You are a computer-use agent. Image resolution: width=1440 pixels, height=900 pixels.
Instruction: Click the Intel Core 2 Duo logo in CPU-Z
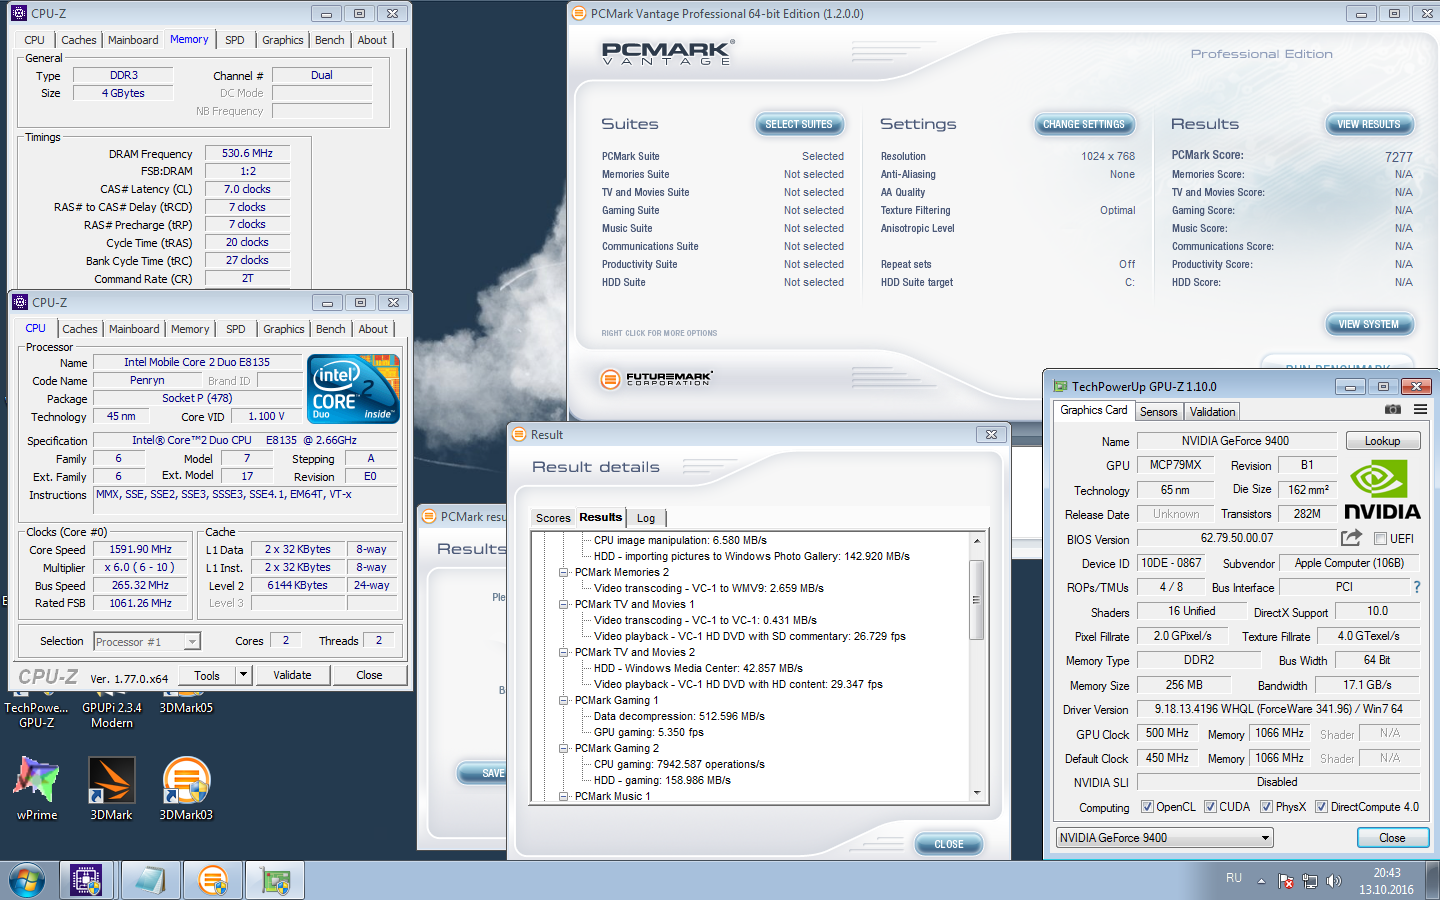[353, 388]
